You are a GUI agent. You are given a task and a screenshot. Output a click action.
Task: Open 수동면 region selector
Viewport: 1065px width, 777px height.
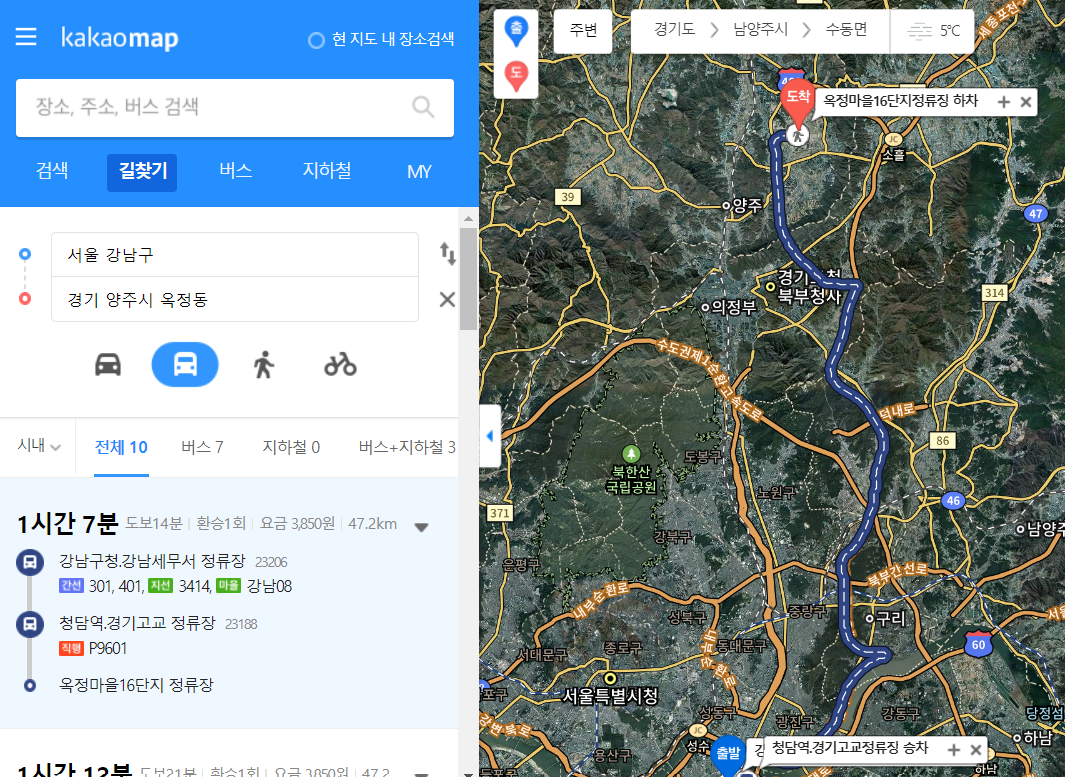[x=846, y=30]
